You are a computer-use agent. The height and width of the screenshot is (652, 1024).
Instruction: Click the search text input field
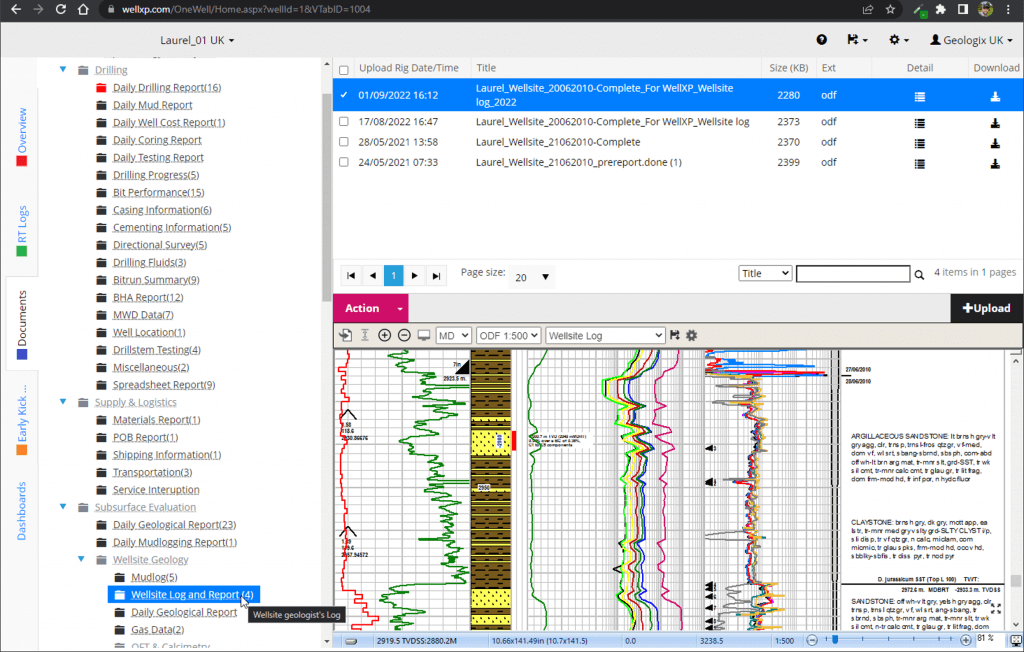[x=853, y=273]
